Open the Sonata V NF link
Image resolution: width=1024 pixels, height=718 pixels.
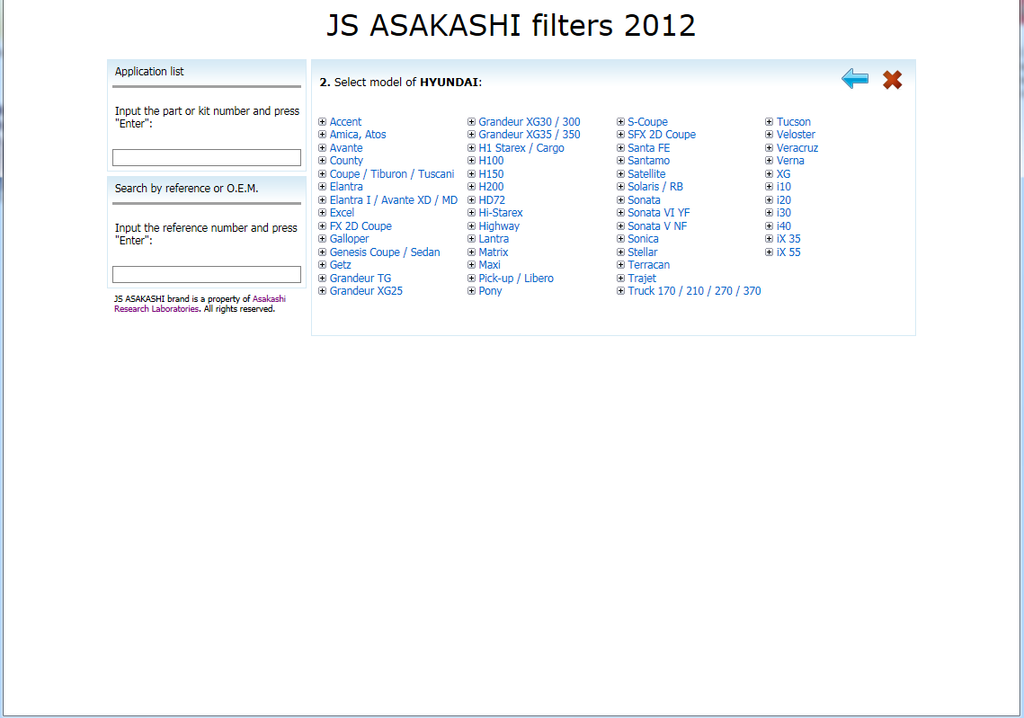click(x=658, y=226)
